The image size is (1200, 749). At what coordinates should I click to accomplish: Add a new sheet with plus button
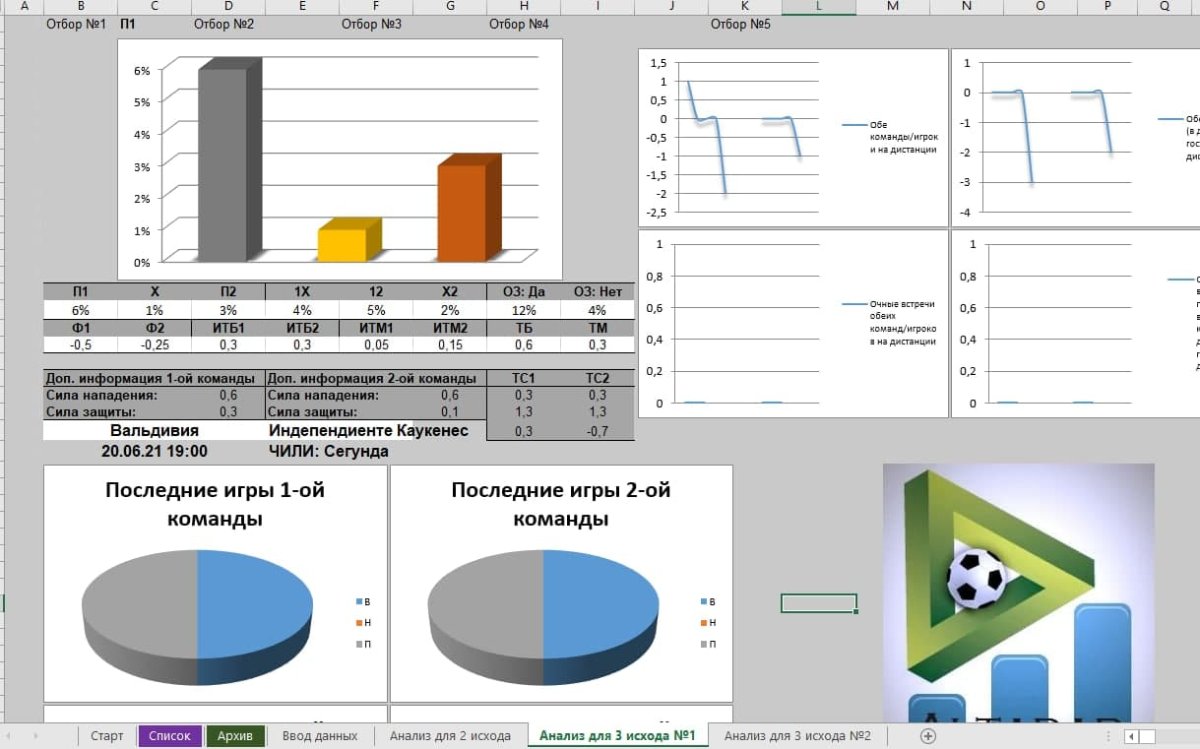pos(928,736)
